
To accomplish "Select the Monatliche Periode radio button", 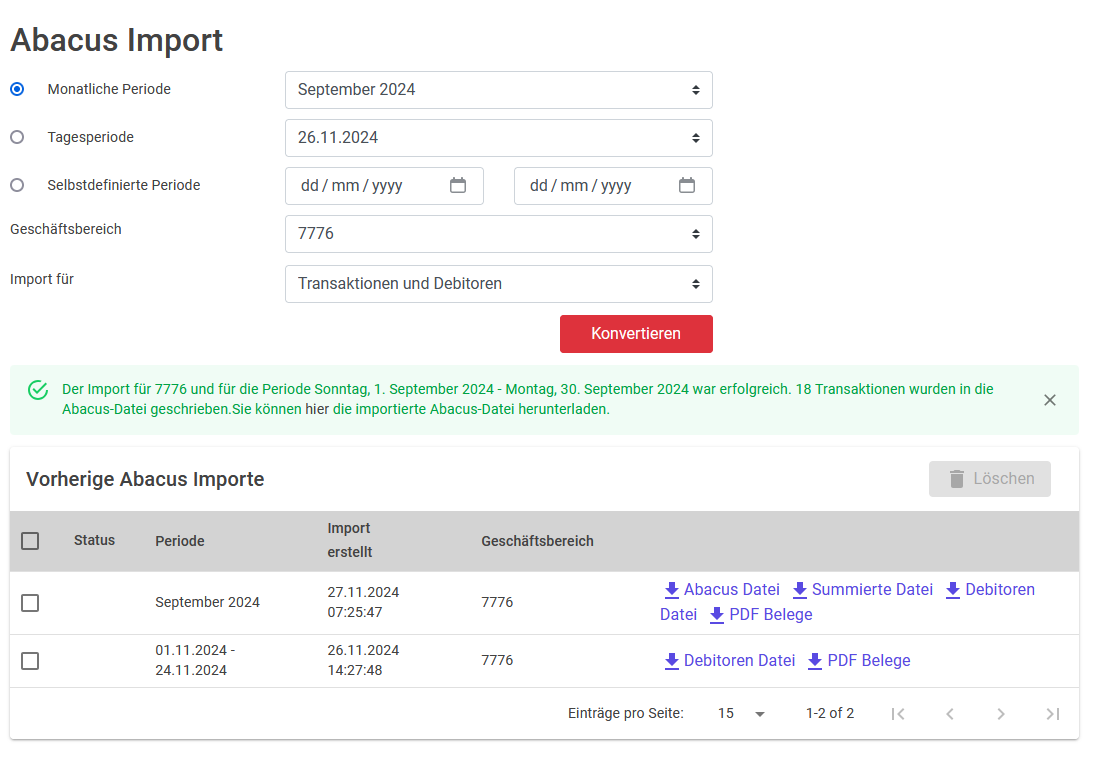I will tap(18, 90).
